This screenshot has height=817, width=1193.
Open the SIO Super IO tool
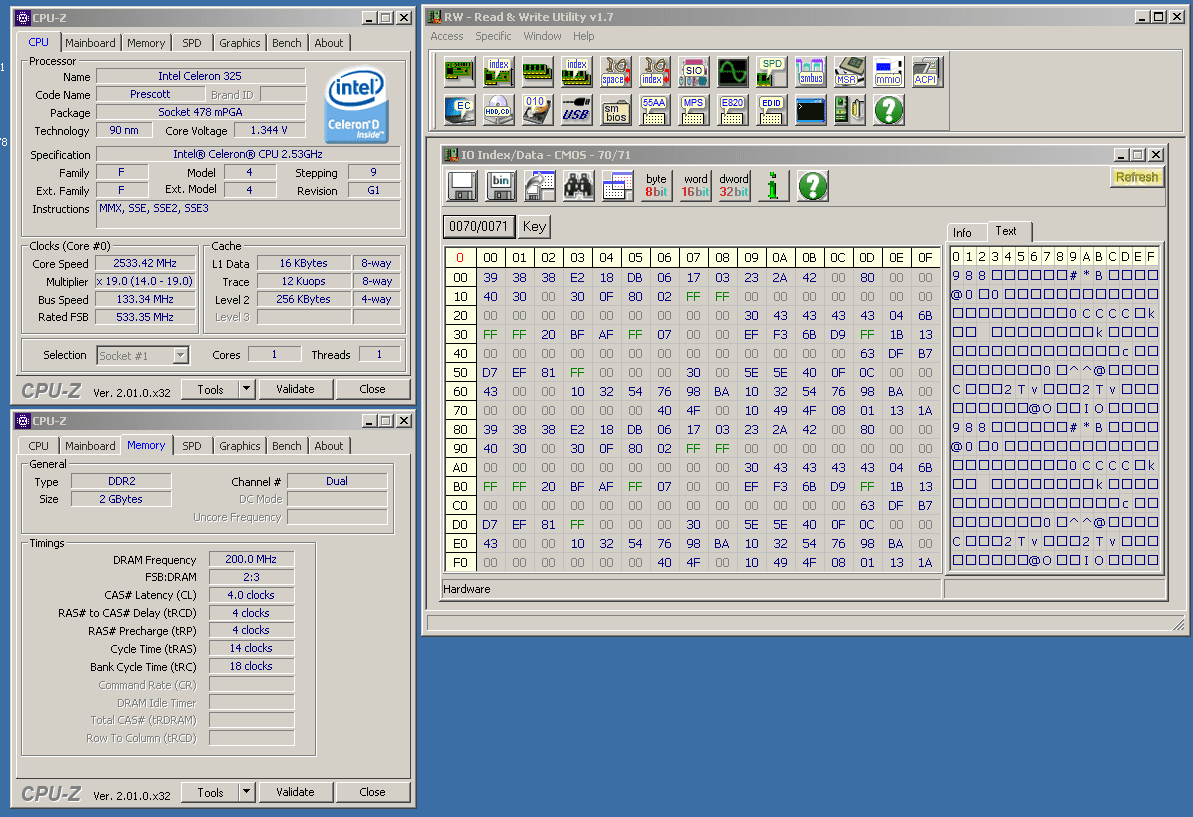(693, 72)
